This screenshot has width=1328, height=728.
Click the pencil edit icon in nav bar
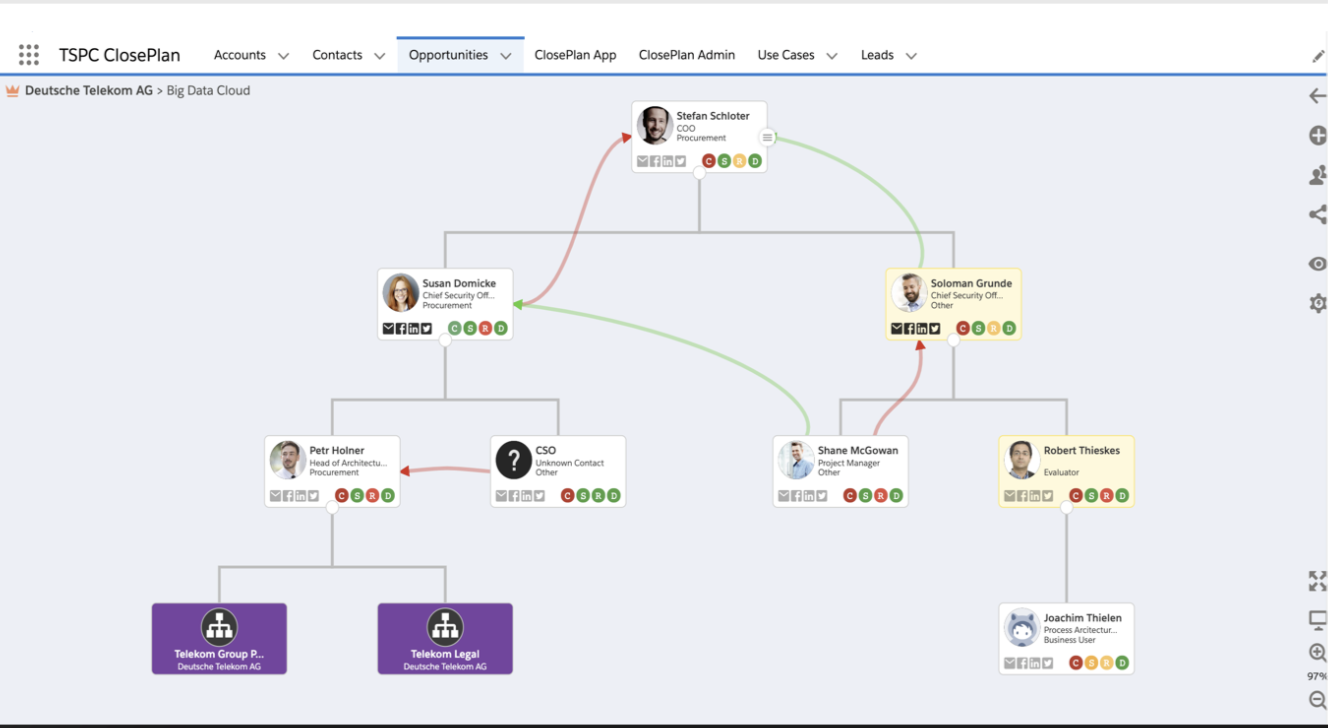click(1318, 56)
